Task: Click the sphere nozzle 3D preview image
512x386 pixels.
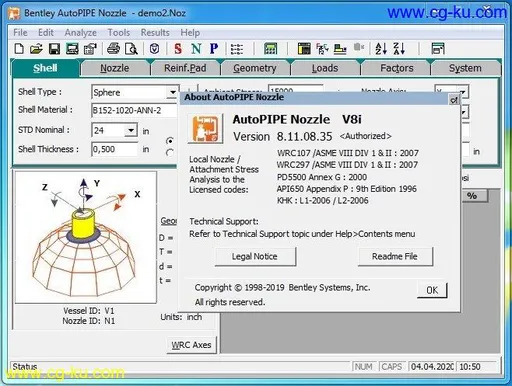Action: (86, 237)
